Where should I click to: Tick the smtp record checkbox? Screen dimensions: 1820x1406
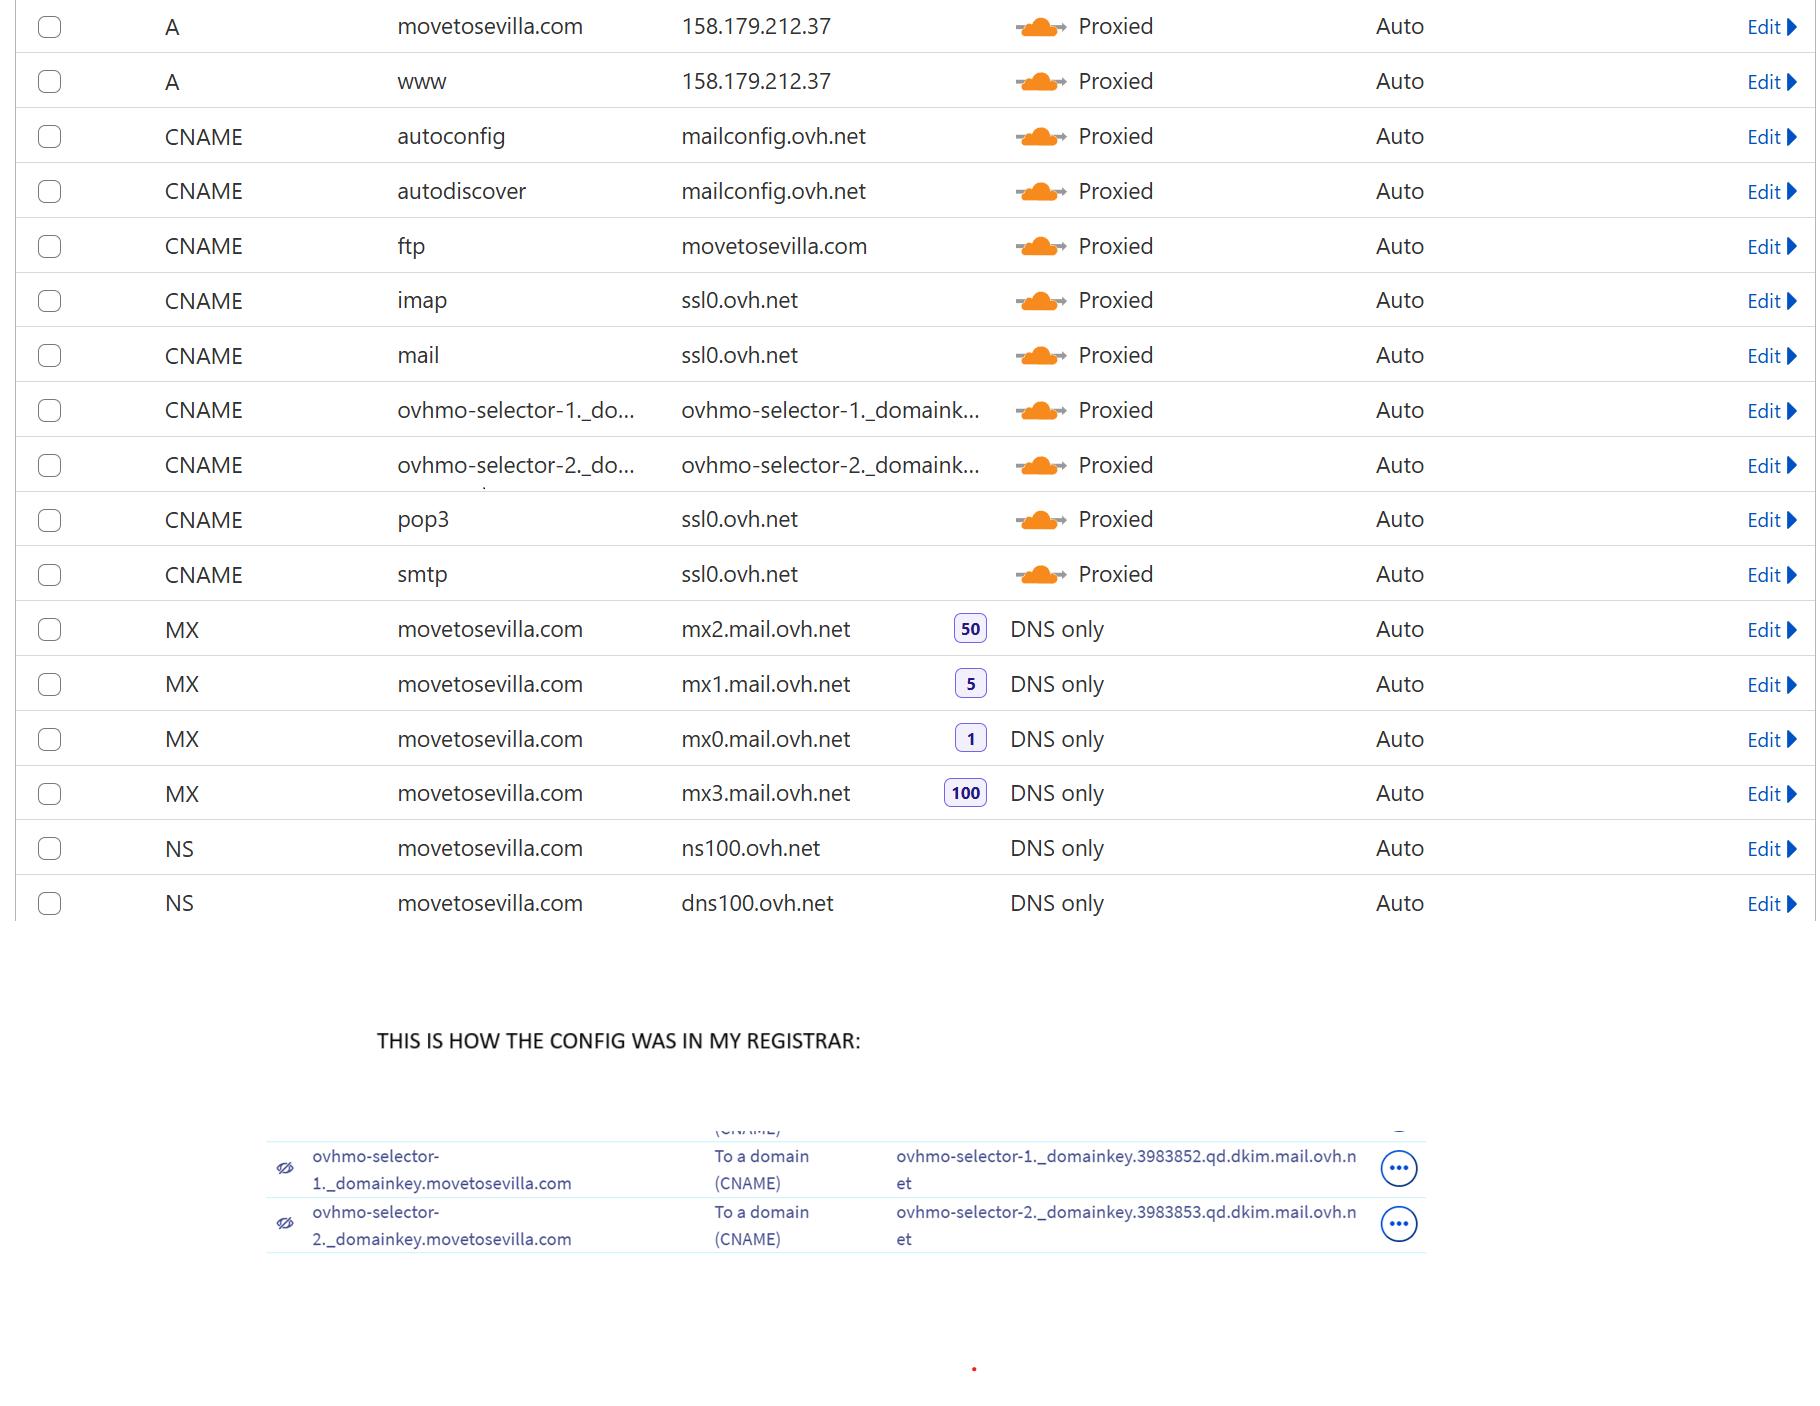(49, 575)
